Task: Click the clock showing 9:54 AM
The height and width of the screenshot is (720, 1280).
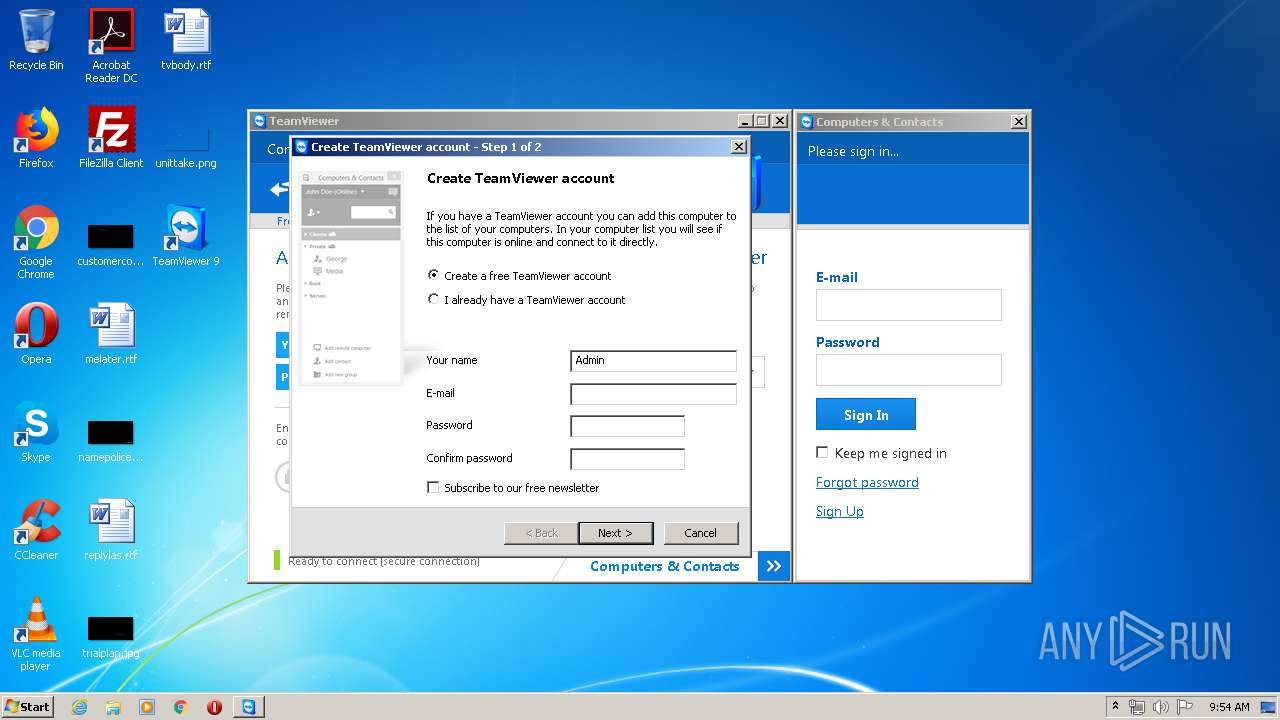Action: pos(1229,707)
